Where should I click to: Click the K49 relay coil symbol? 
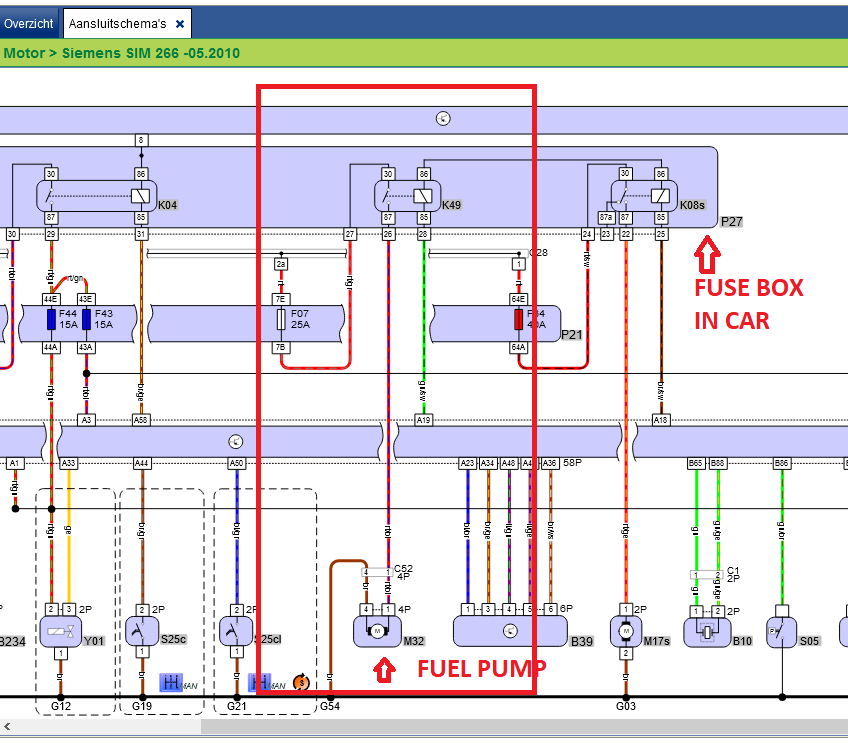pos(423,196)
